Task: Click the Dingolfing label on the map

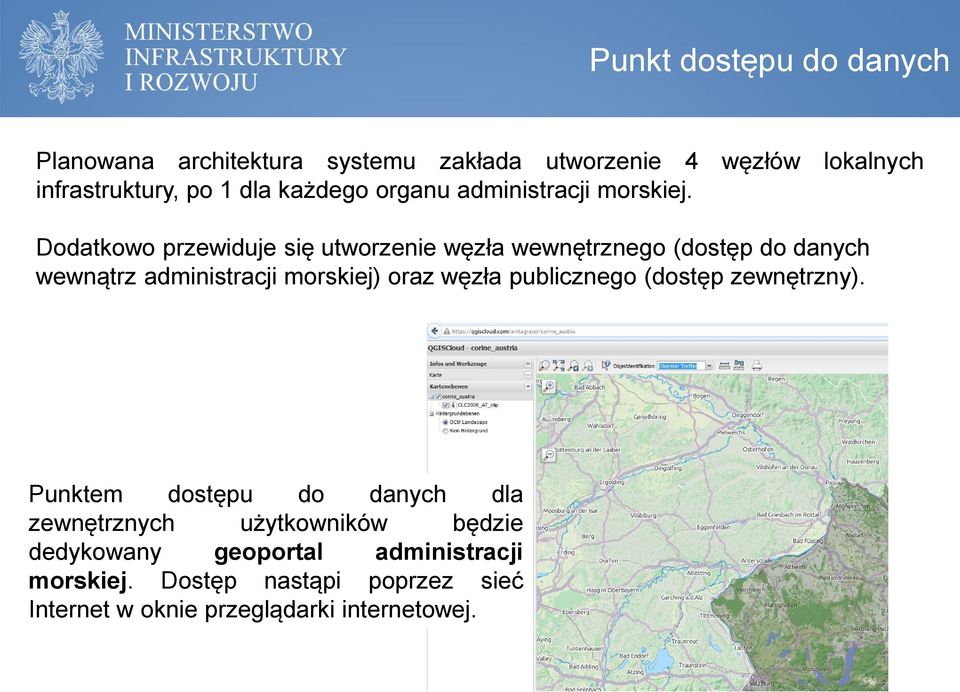Action: [668, 468]
